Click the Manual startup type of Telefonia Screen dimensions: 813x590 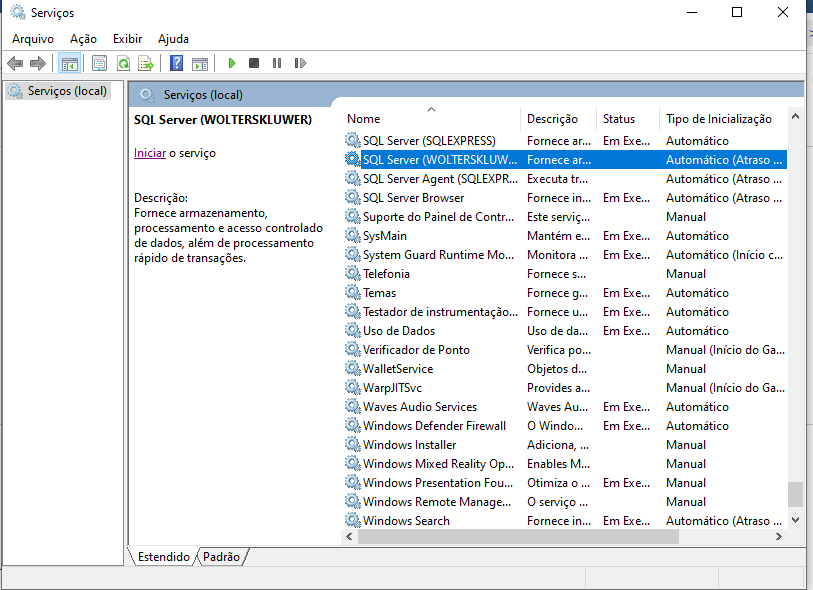(x=686, y=274)
